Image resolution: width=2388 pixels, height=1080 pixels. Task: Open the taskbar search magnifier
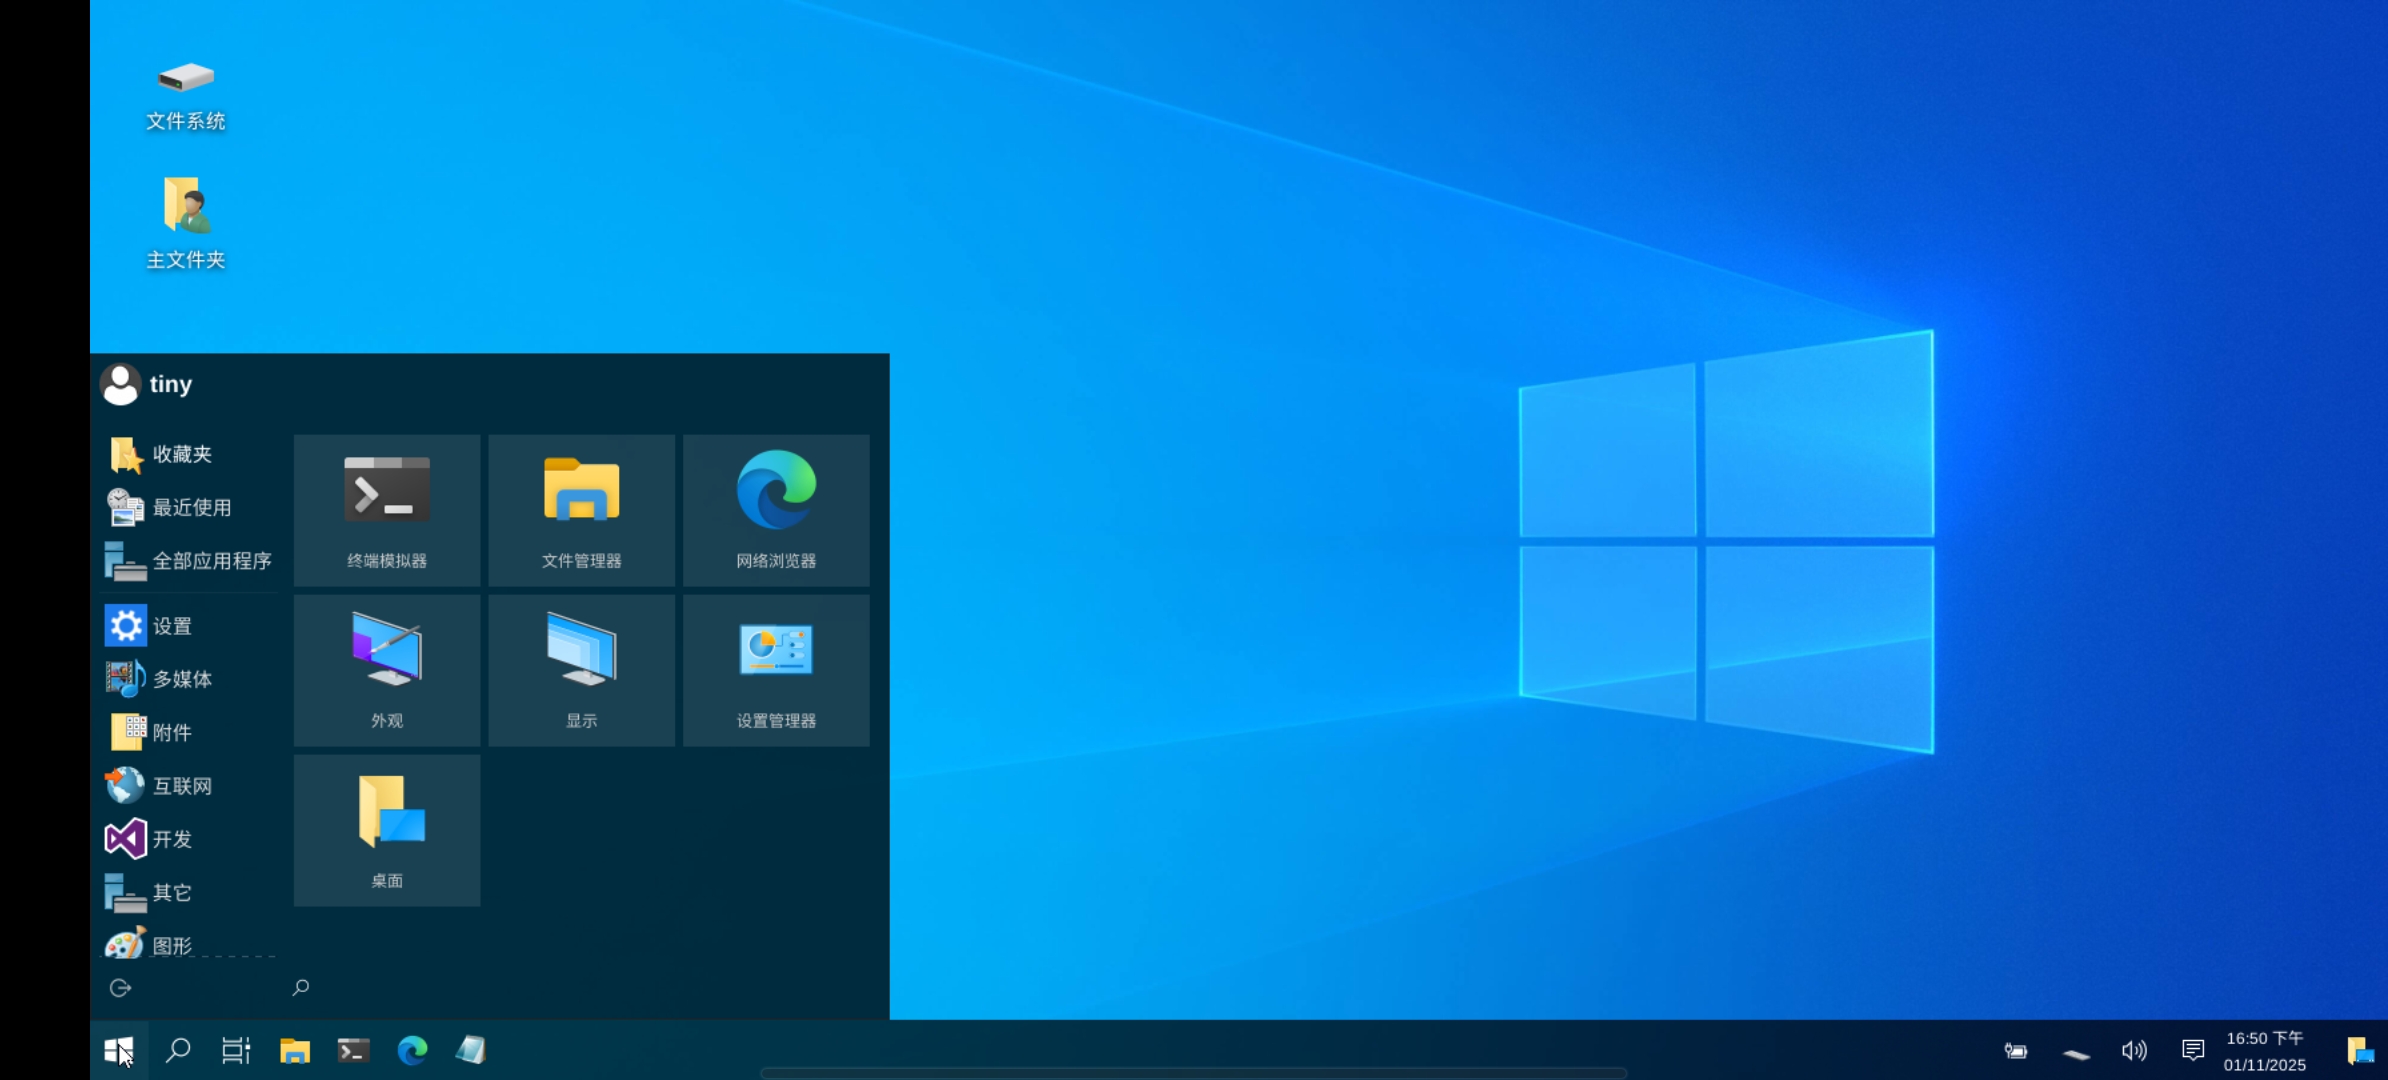pos(178,1050)
